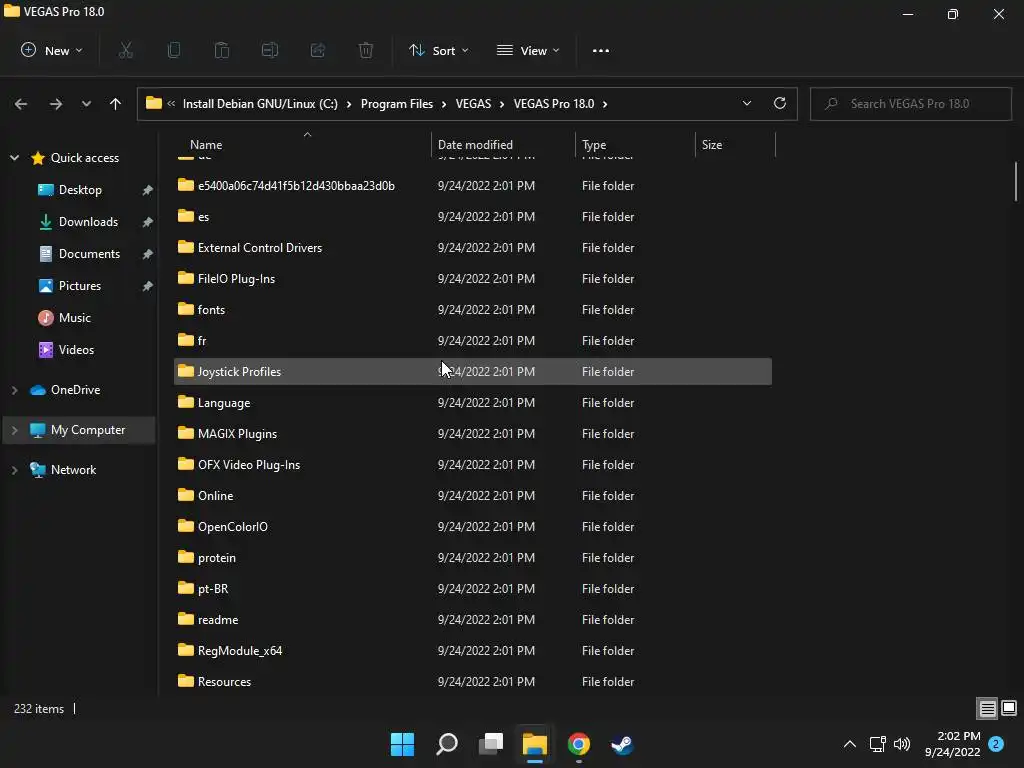Expand the Network tree node
1024x768 pixels.
[14, 470]
